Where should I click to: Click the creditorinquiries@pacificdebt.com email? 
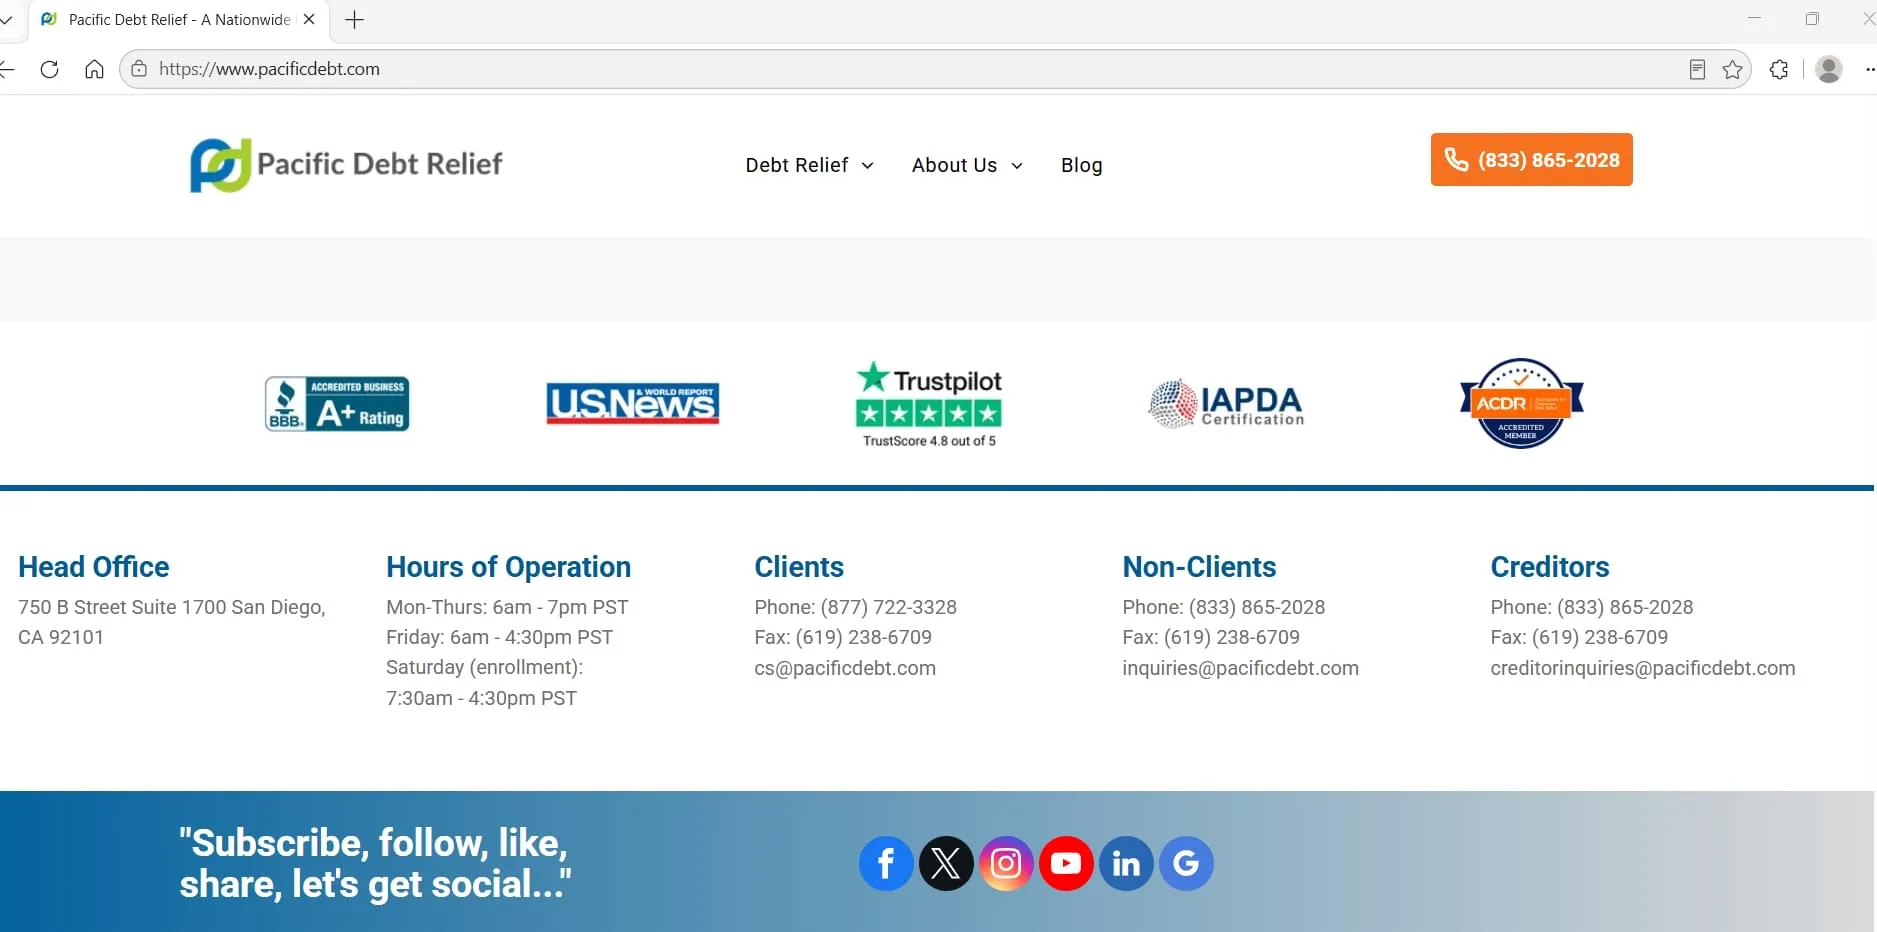point(1643,668)
